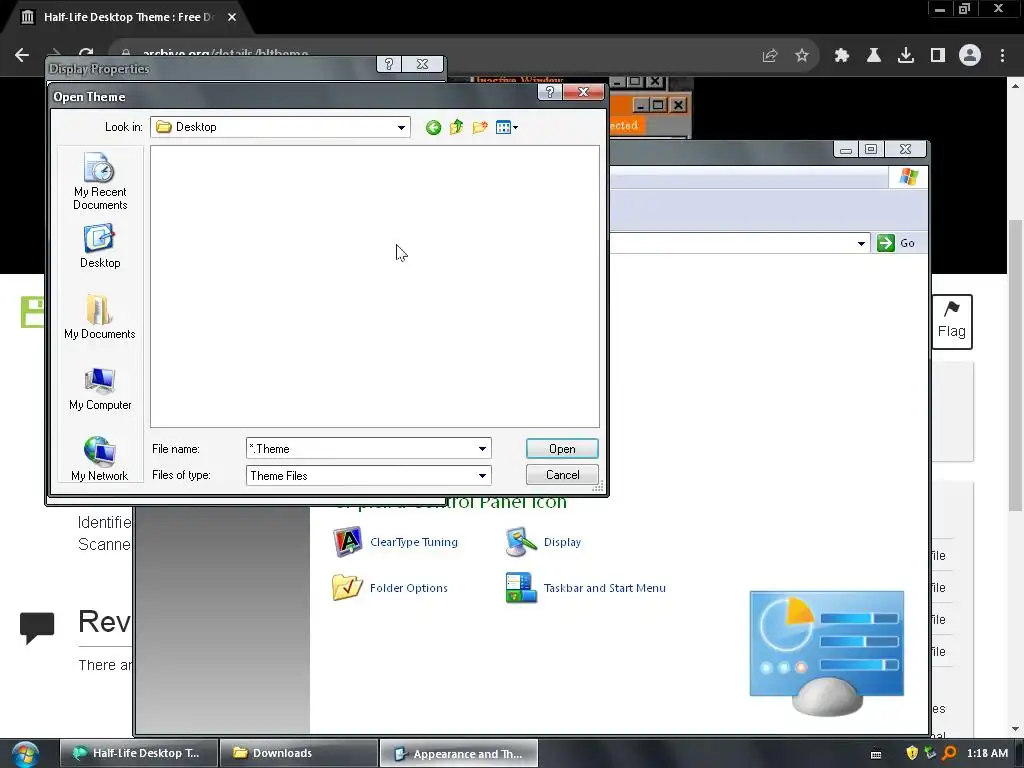
Task: Open the Windows Start orb
Action: click(x=25, y=754)
